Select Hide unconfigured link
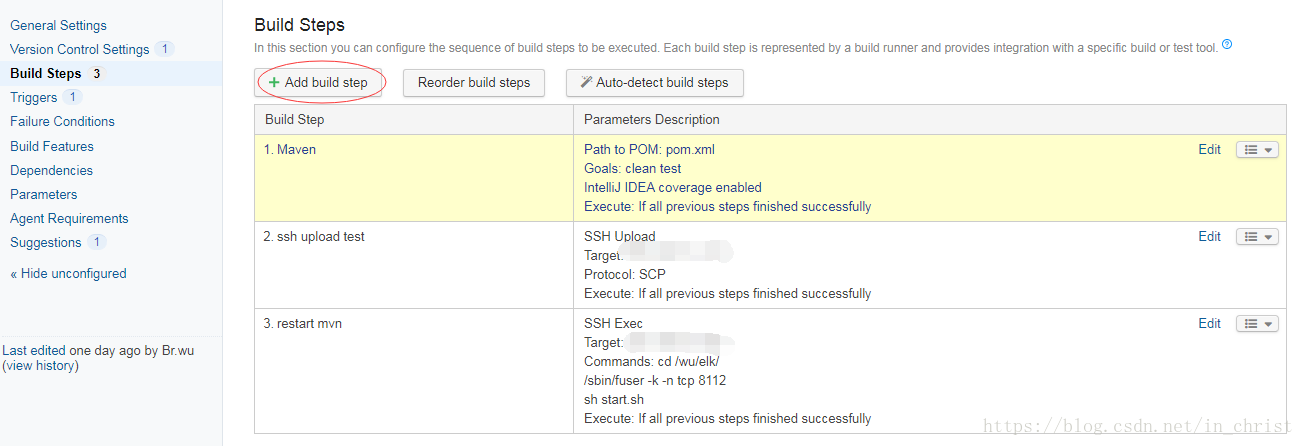Image resolution: width=1304 pixels, height=446 pixels. [68, 273]
